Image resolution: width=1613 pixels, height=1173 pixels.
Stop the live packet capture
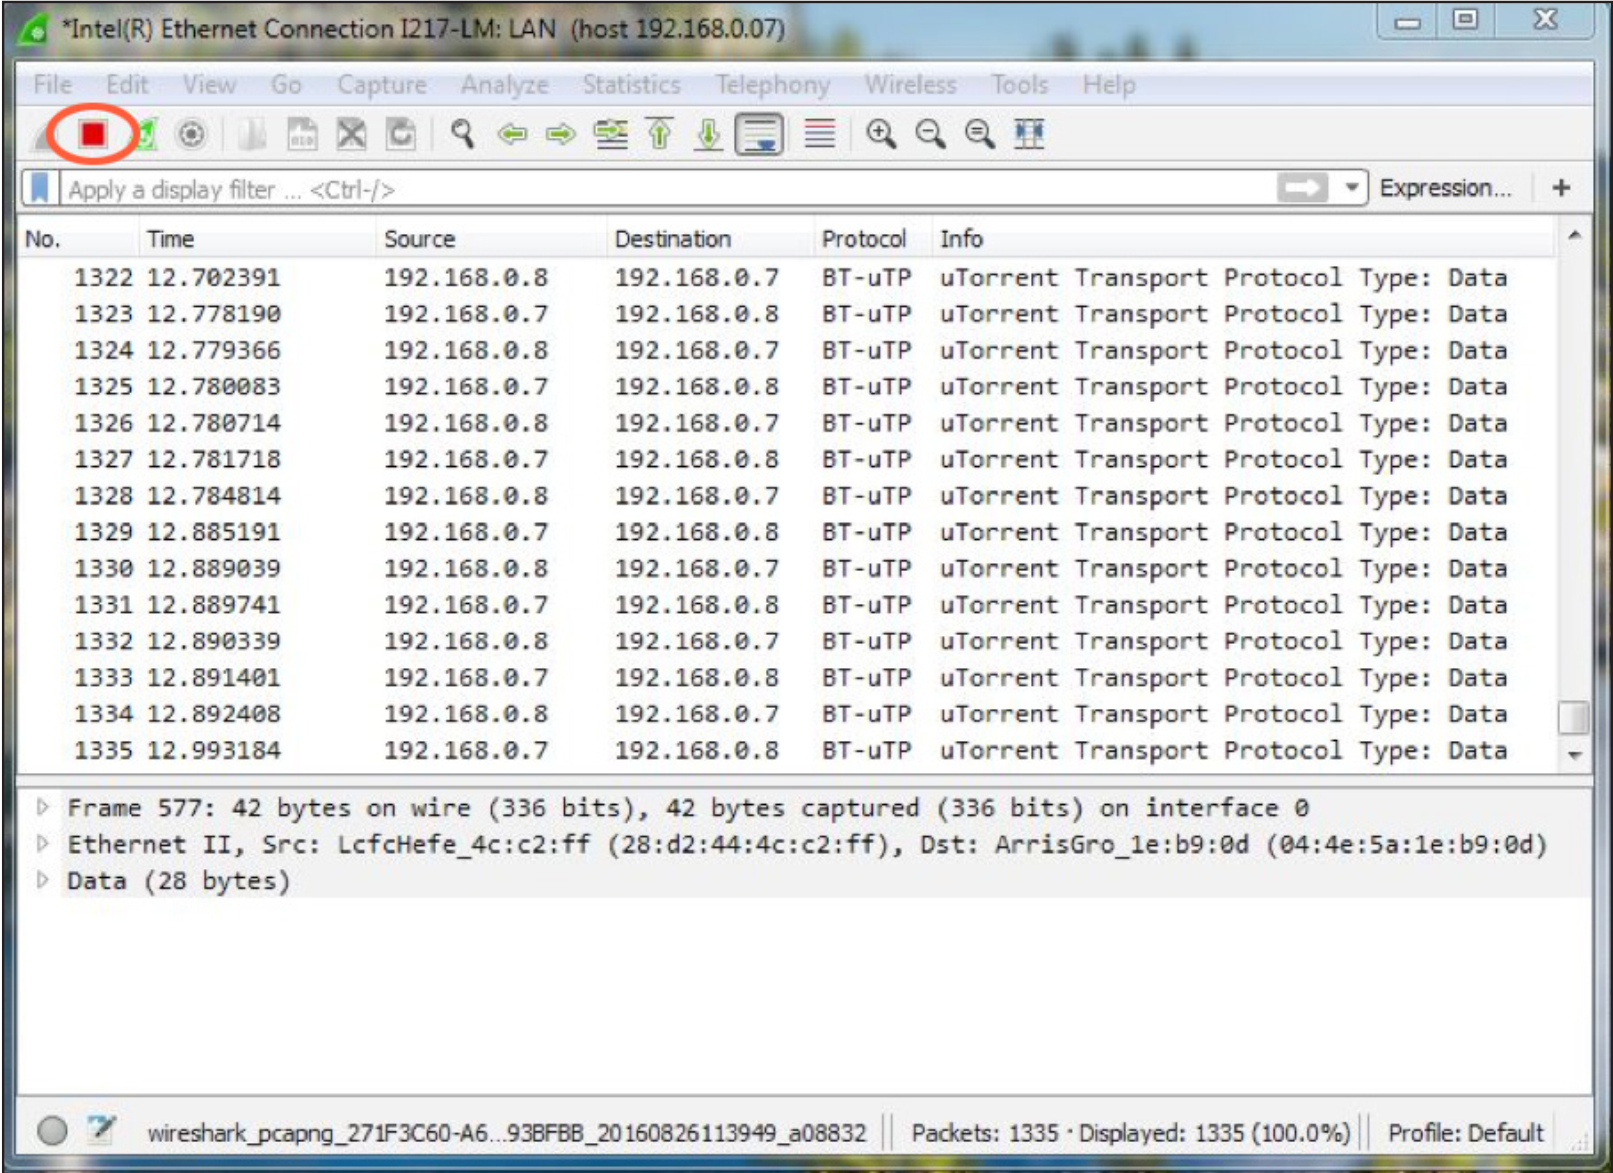coord(92,135)
